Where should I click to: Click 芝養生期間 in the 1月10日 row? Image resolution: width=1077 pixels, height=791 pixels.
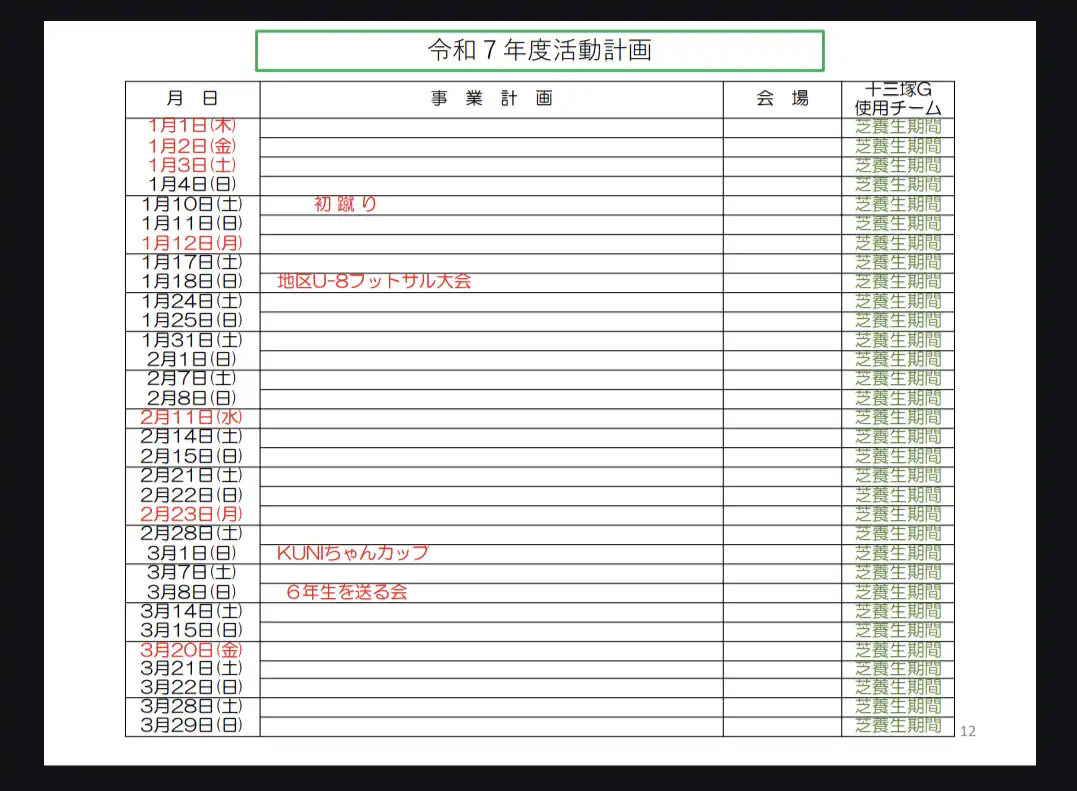coord(898,204)
